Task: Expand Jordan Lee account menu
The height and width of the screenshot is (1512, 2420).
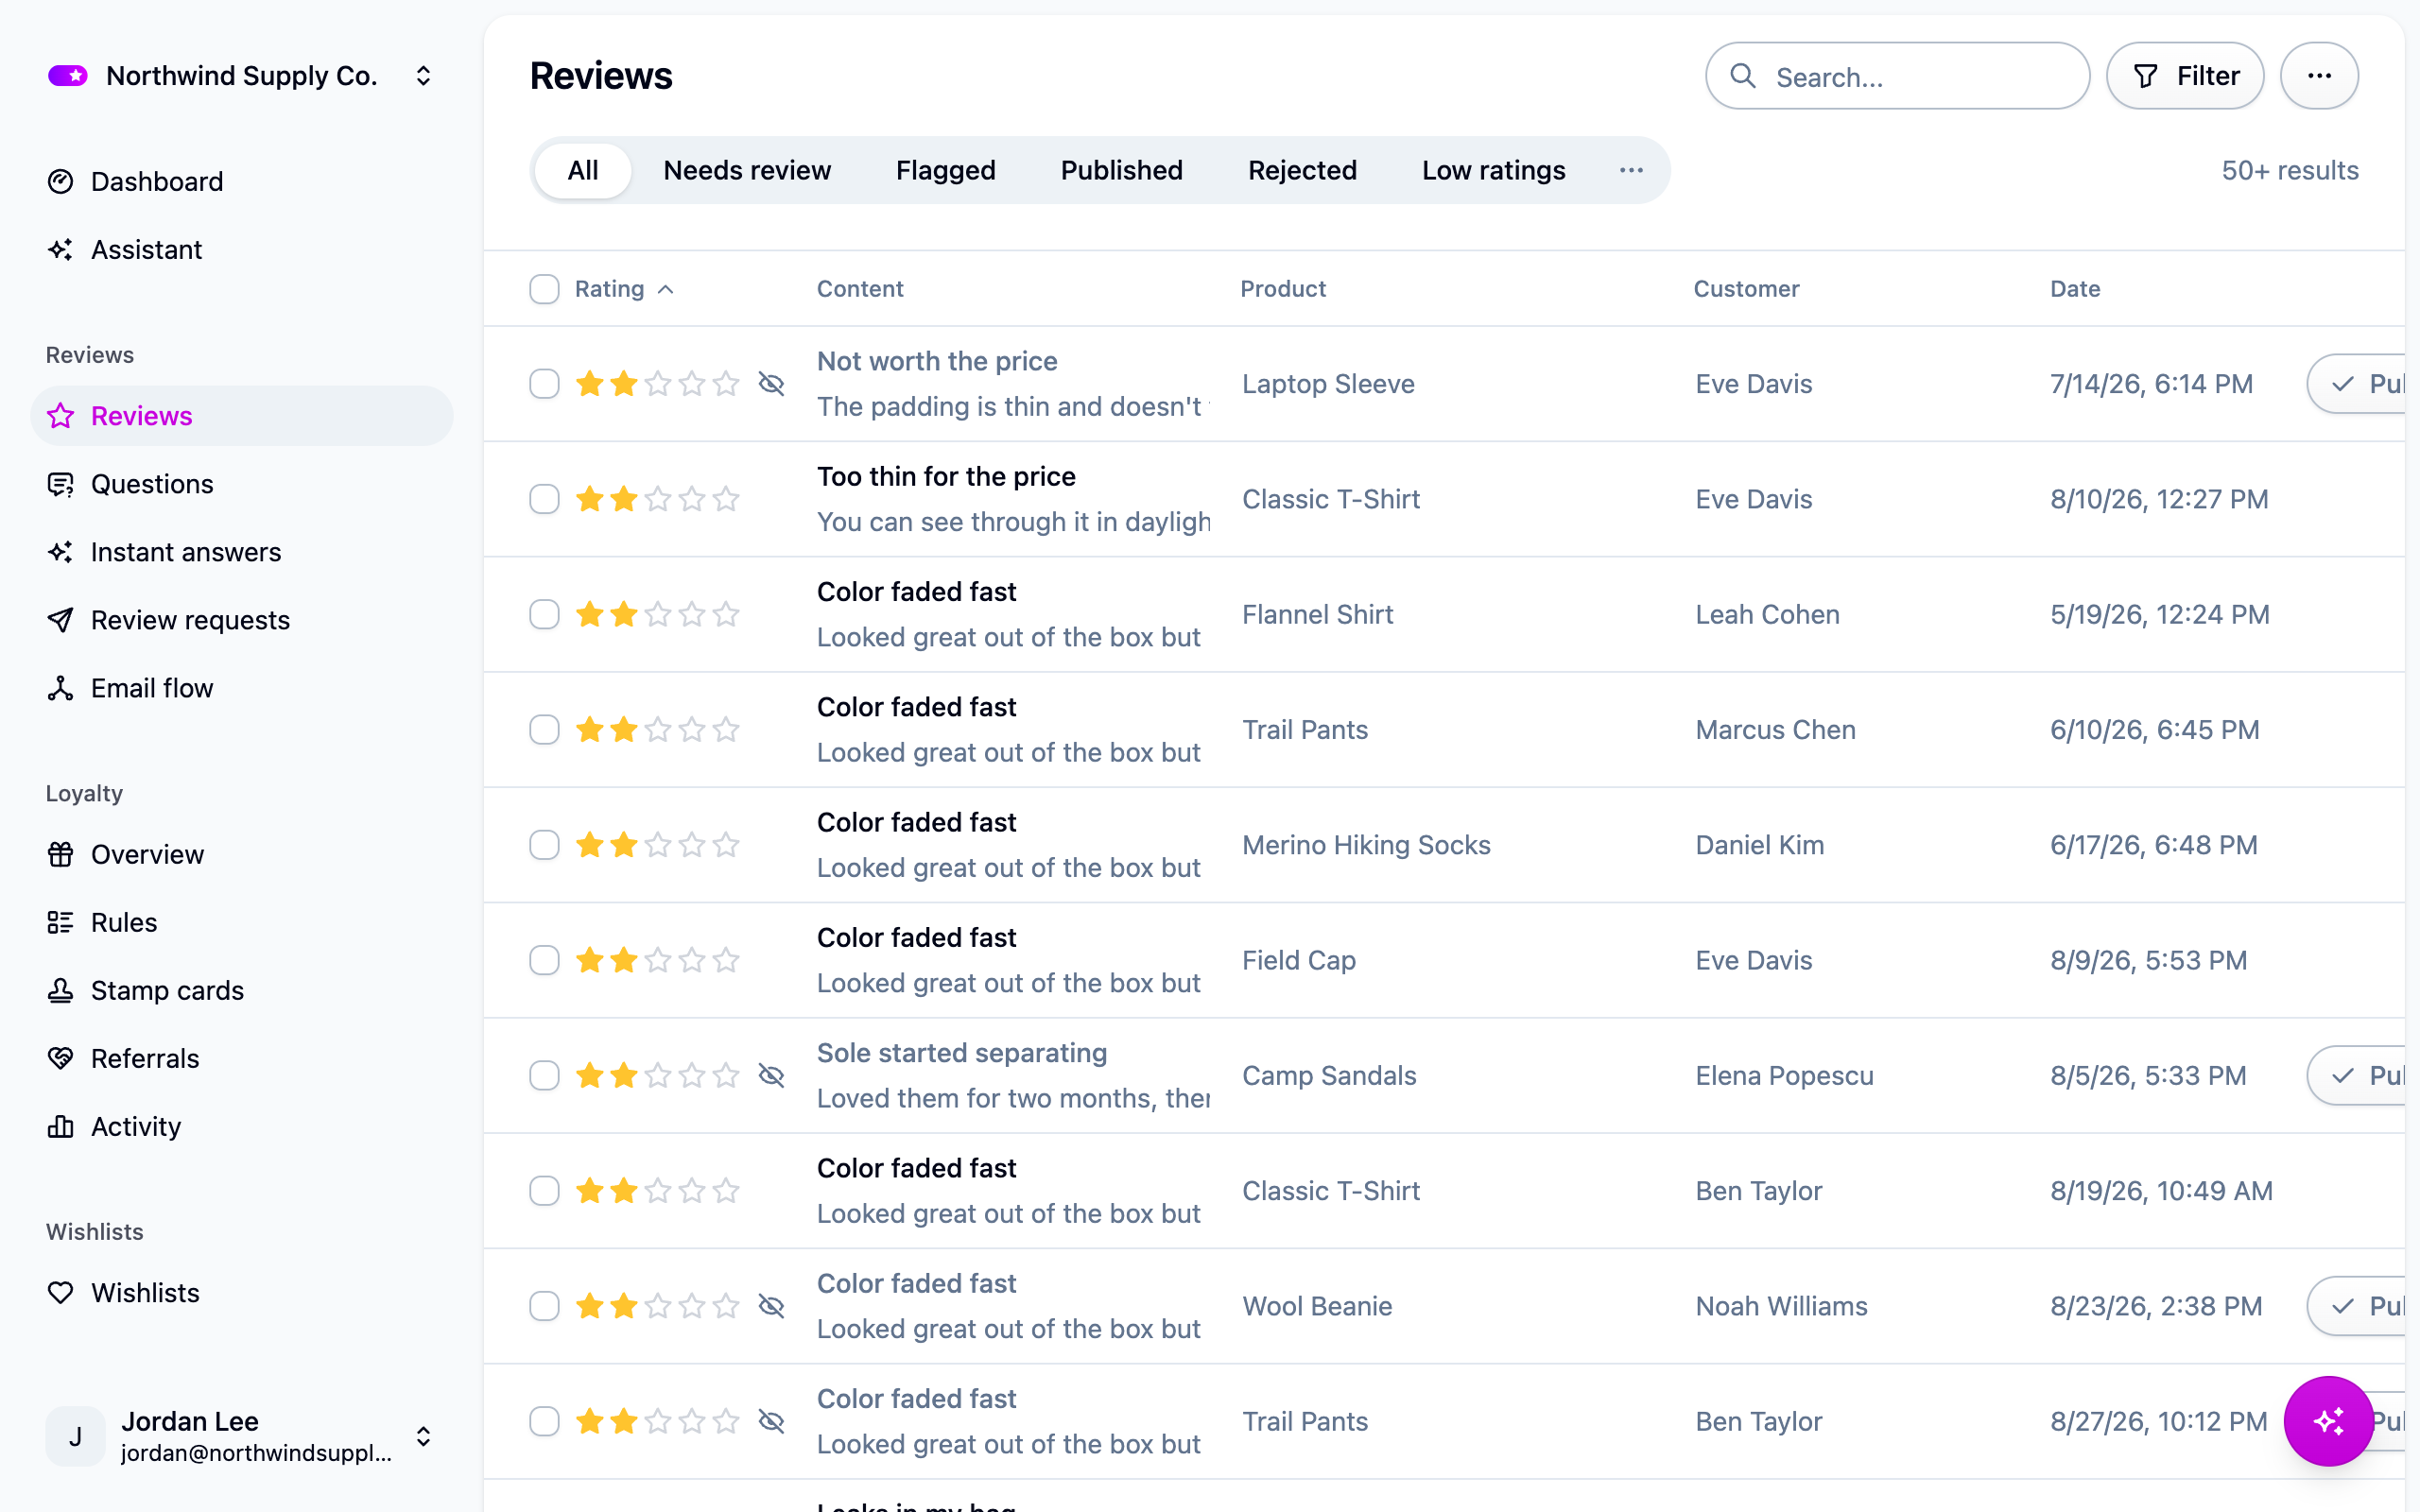Action: click(241, 1436)
